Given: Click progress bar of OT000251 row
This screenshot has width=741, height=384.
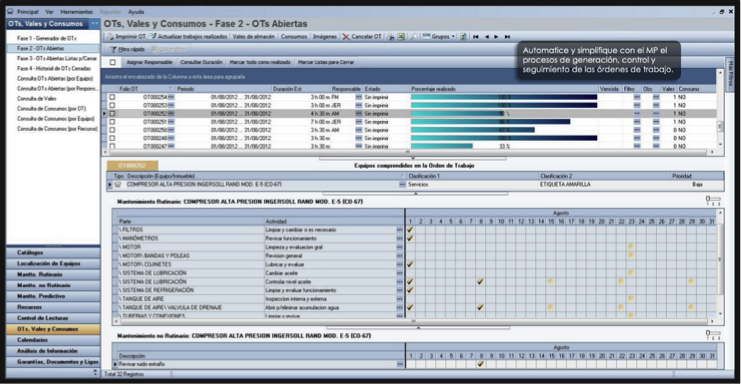Looking at the screenshot, I should pyautogui.click(x=491, y=121).
